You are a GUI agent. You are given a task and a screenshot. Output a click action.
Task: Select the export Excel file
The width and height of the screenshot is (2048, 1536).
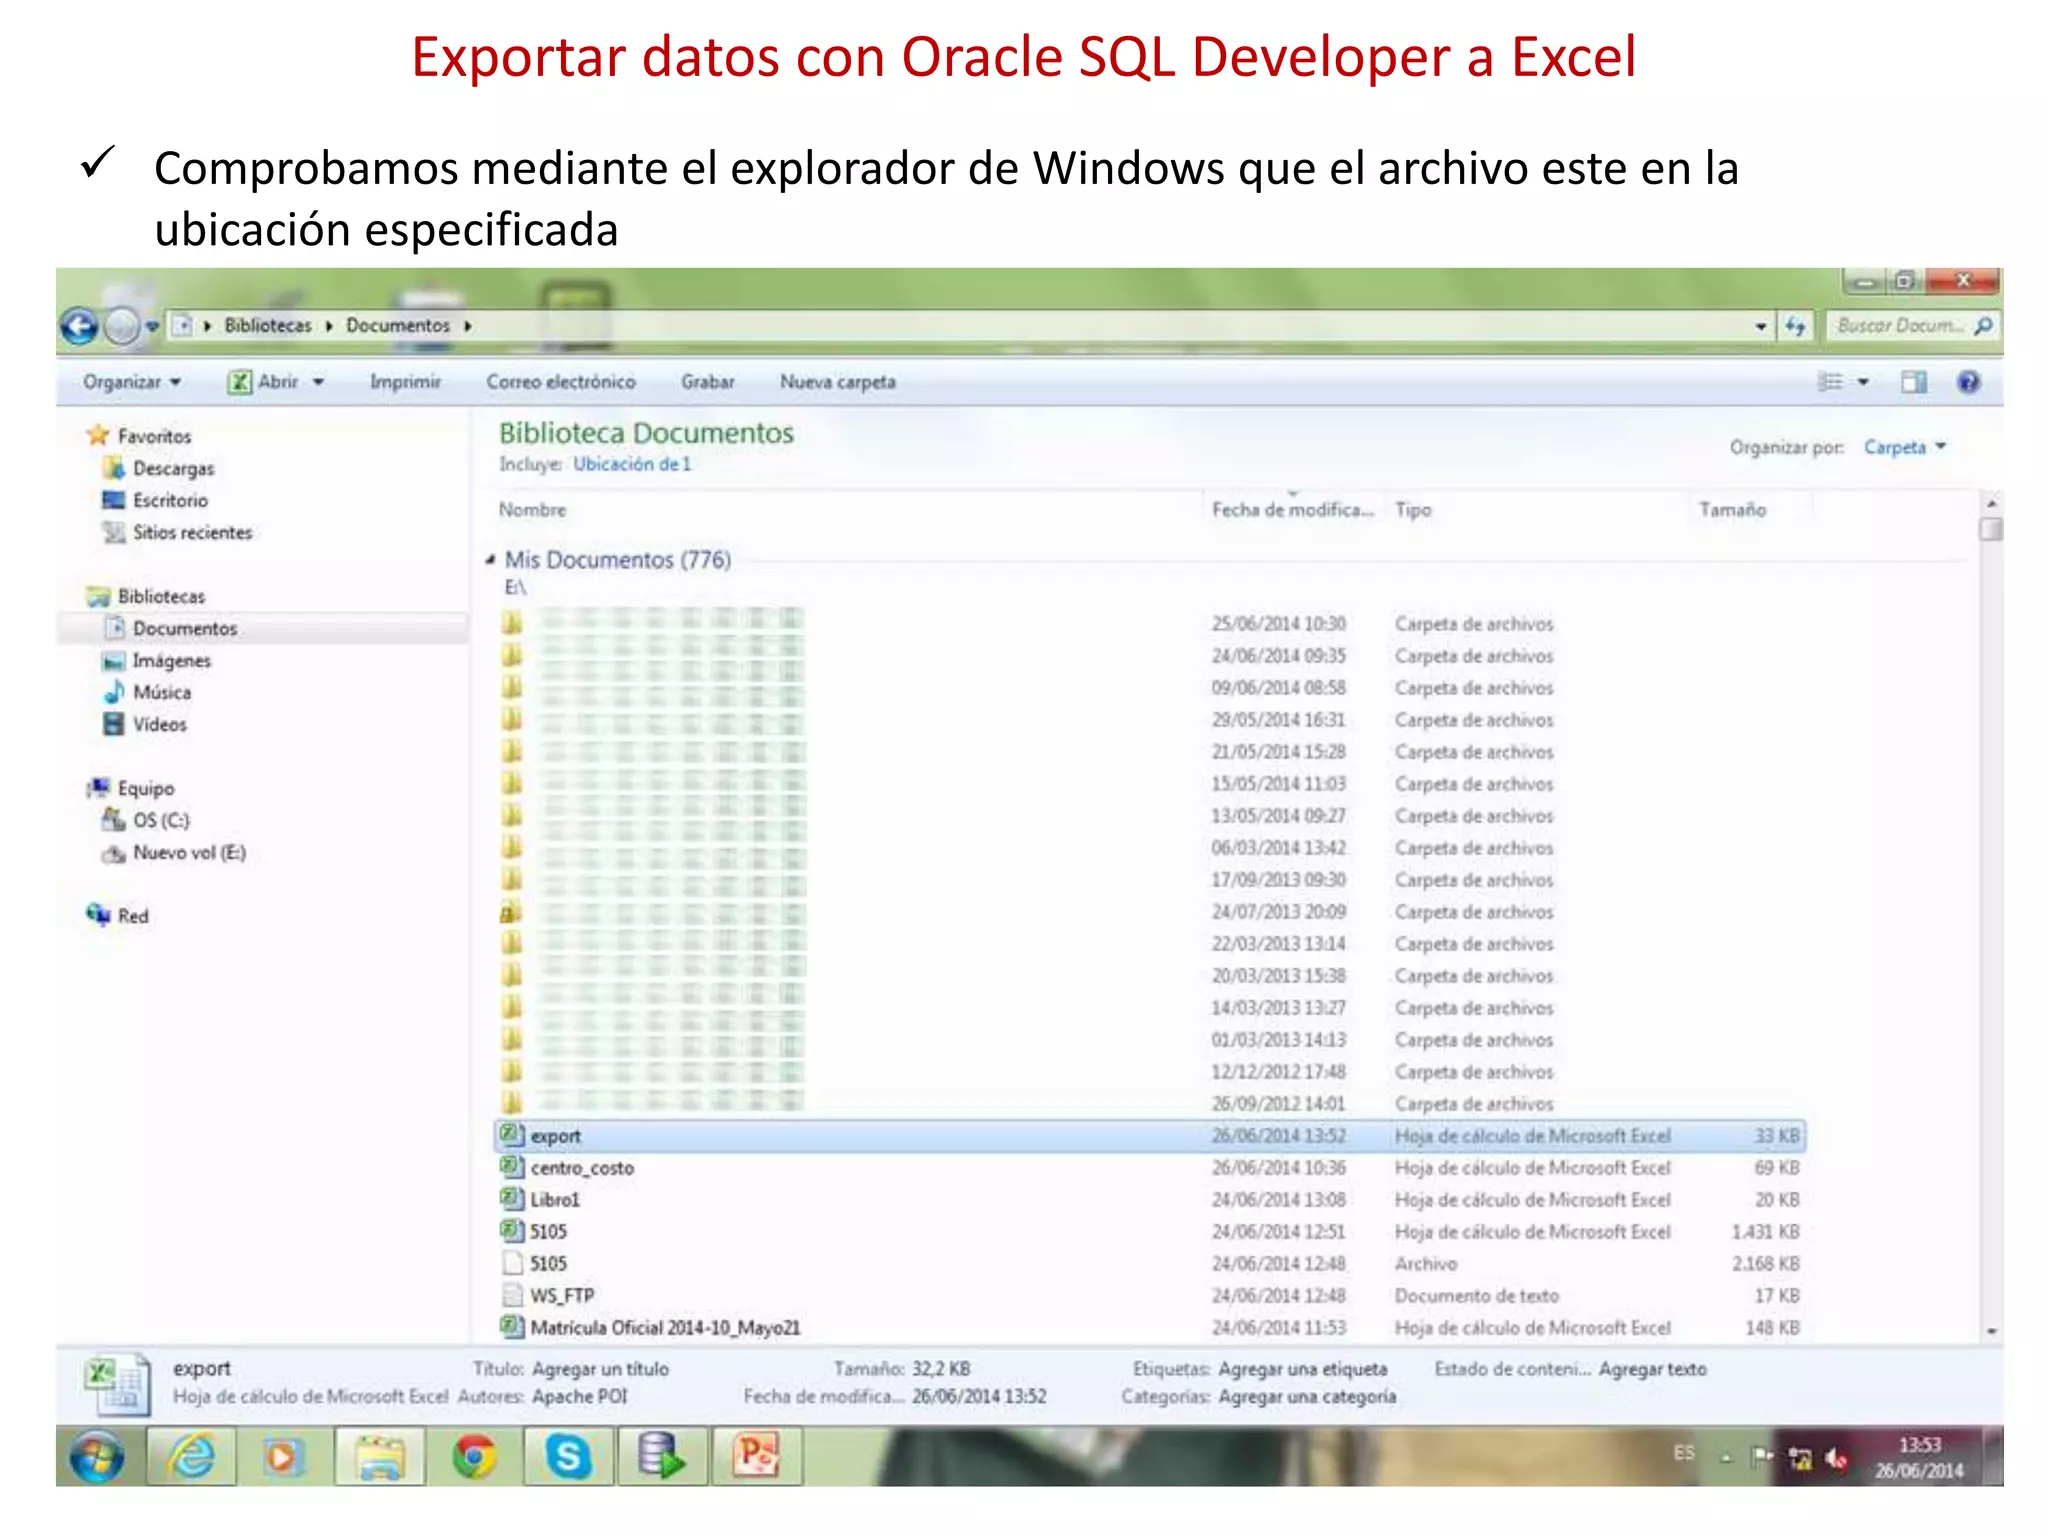pos(1150,1136)
